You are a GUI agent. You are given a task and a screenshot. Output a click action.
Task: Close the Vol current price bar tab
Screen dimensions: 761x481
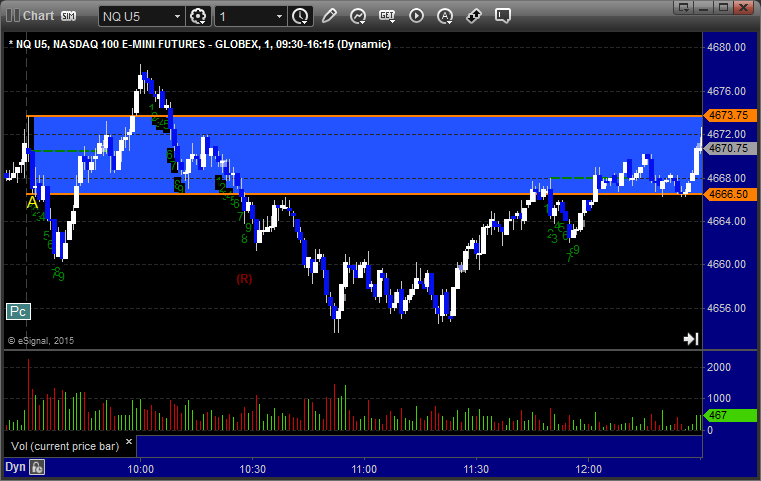coord(129,442)
